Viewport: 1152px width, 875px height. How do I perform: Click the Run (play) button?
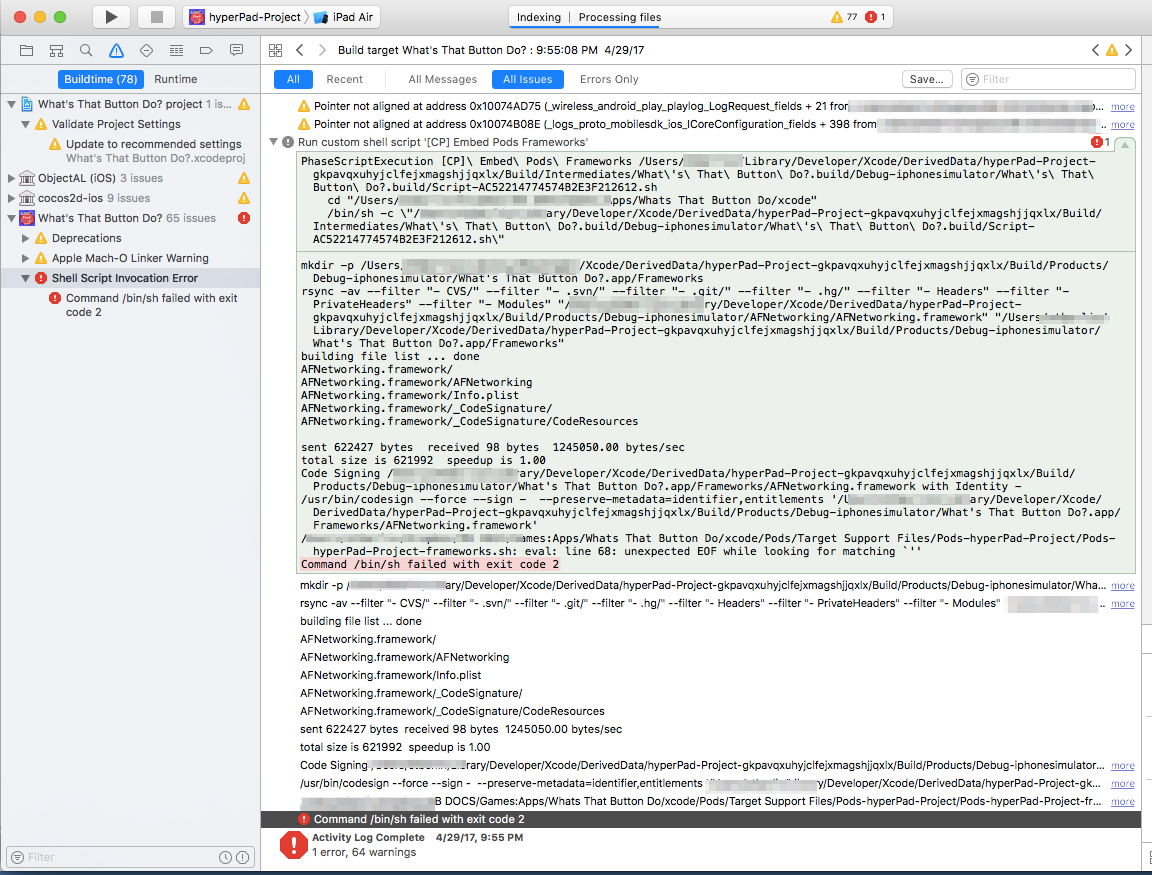tap(111, 17)
